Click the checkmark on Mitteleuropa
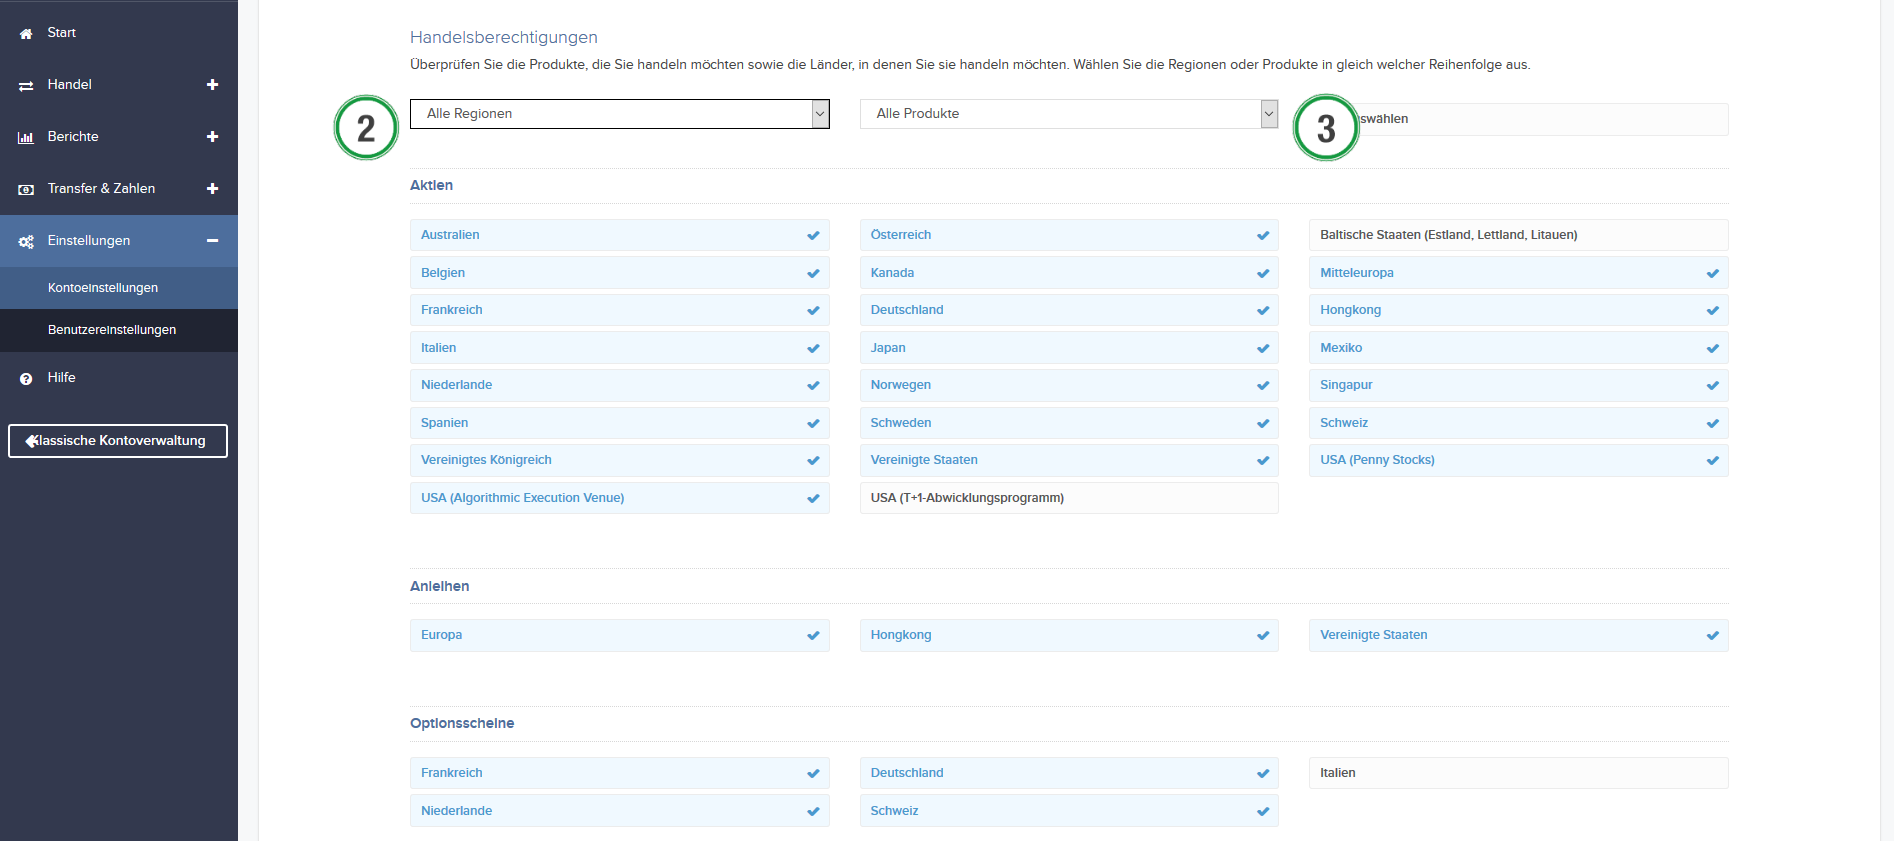This screenshot has width=1894, height=841. (1713, 274)
